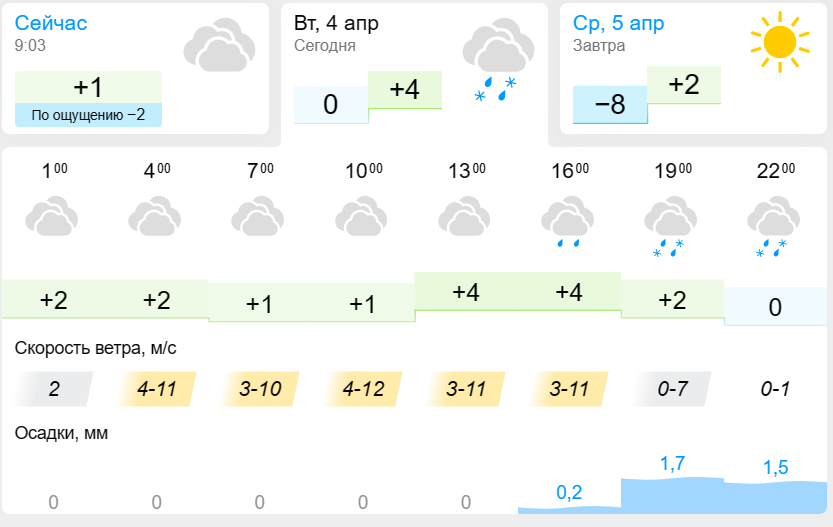Click the −8 night temperature for tomorrow
833x527 pixels.
pos(610,104)
